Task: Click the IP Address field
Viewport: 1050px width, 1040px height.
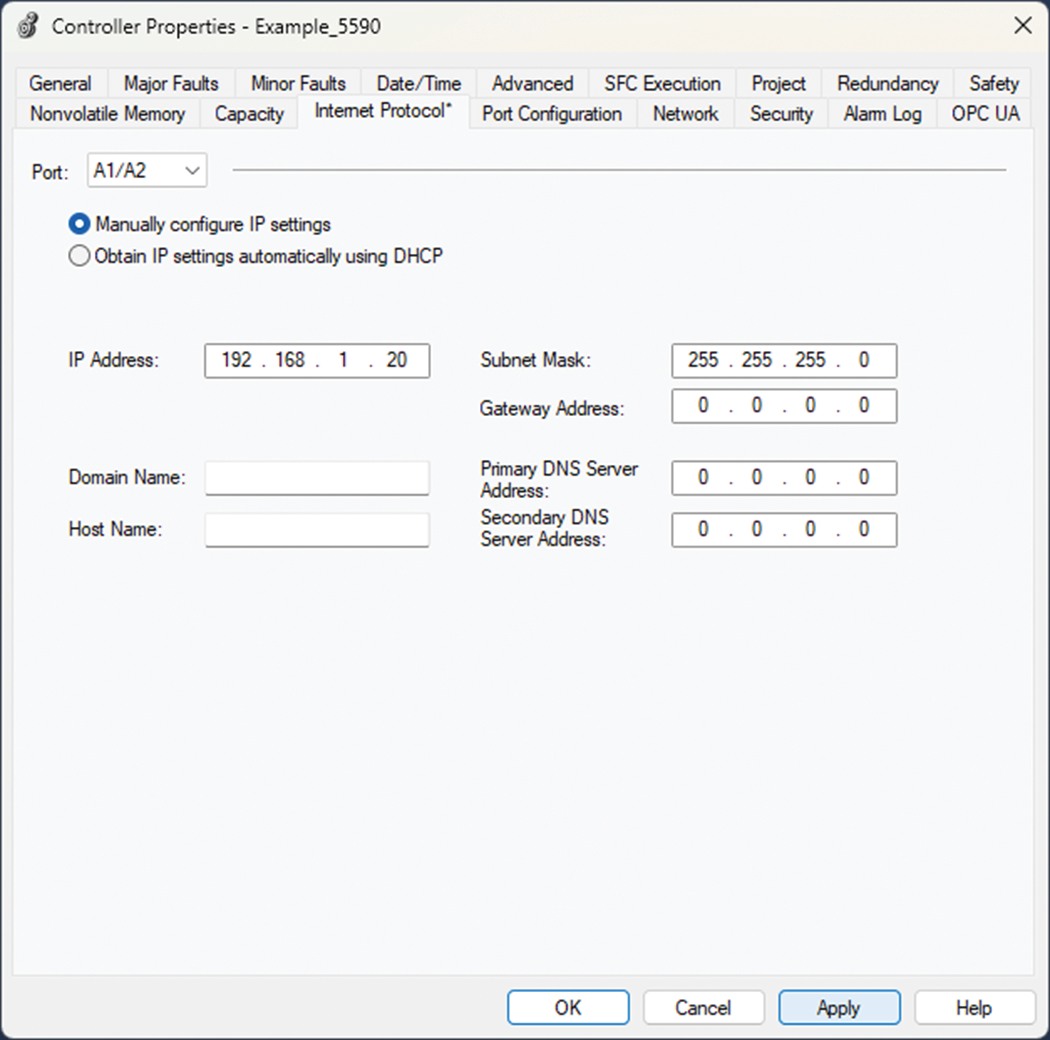Action: click(317, 360)
